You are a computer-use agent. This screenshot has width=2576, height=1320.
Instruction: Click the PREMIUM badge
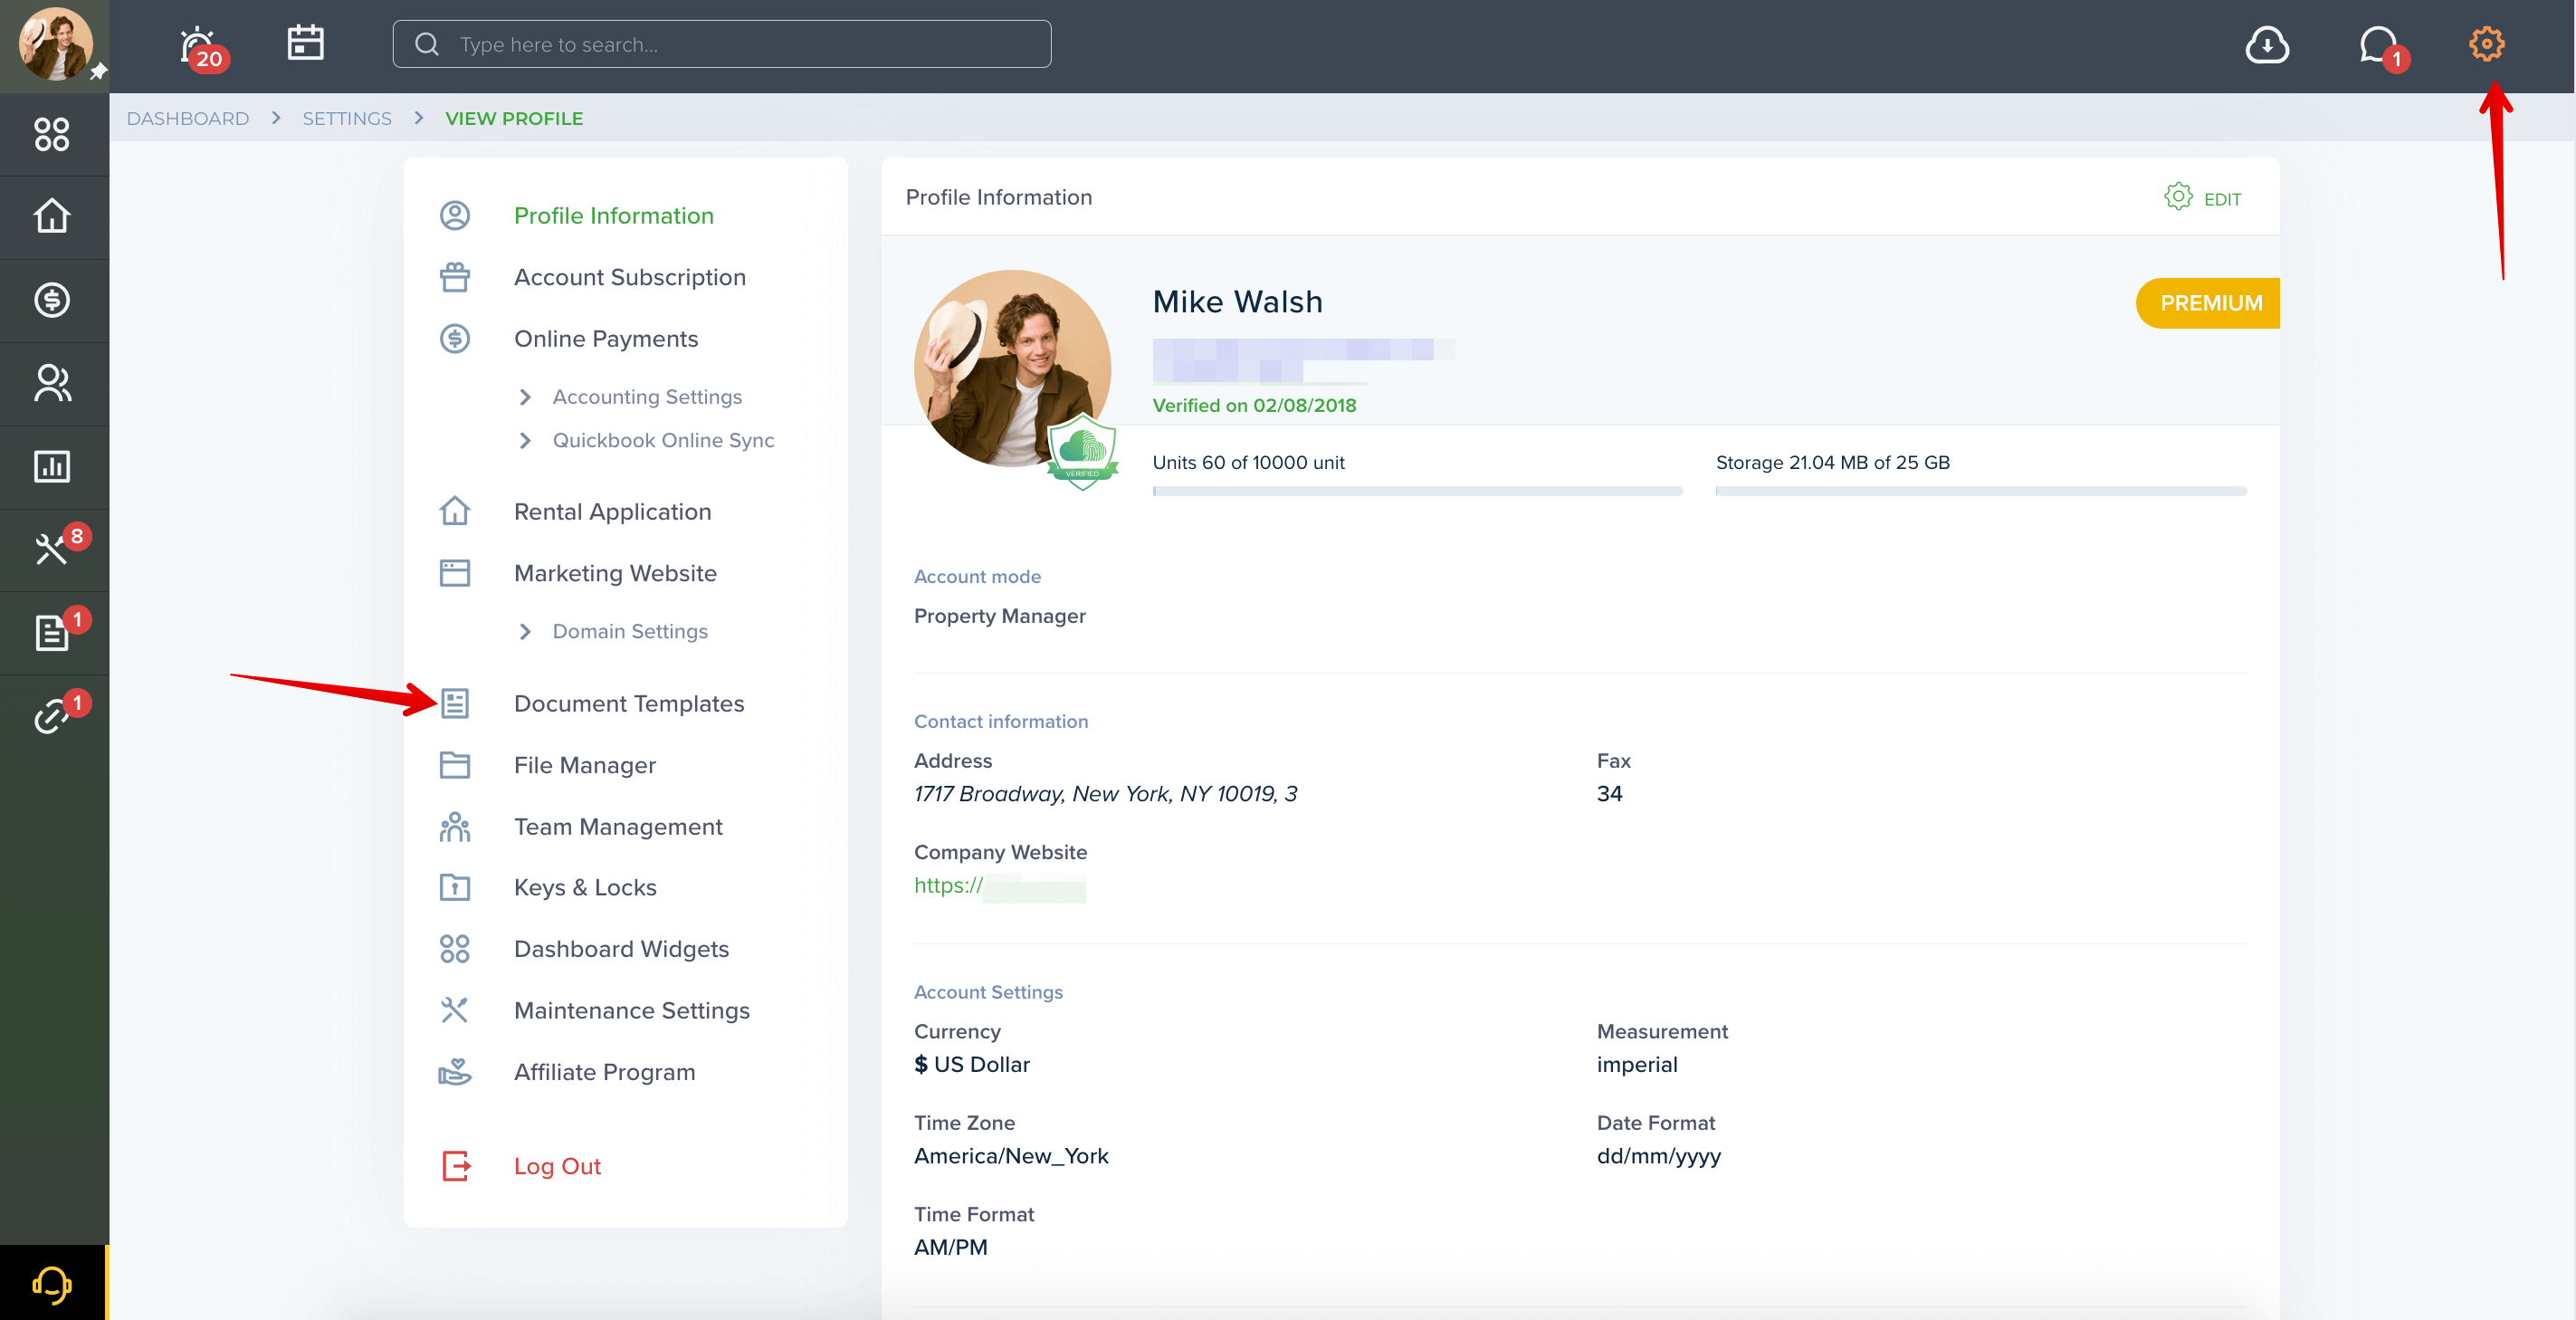2207,303
